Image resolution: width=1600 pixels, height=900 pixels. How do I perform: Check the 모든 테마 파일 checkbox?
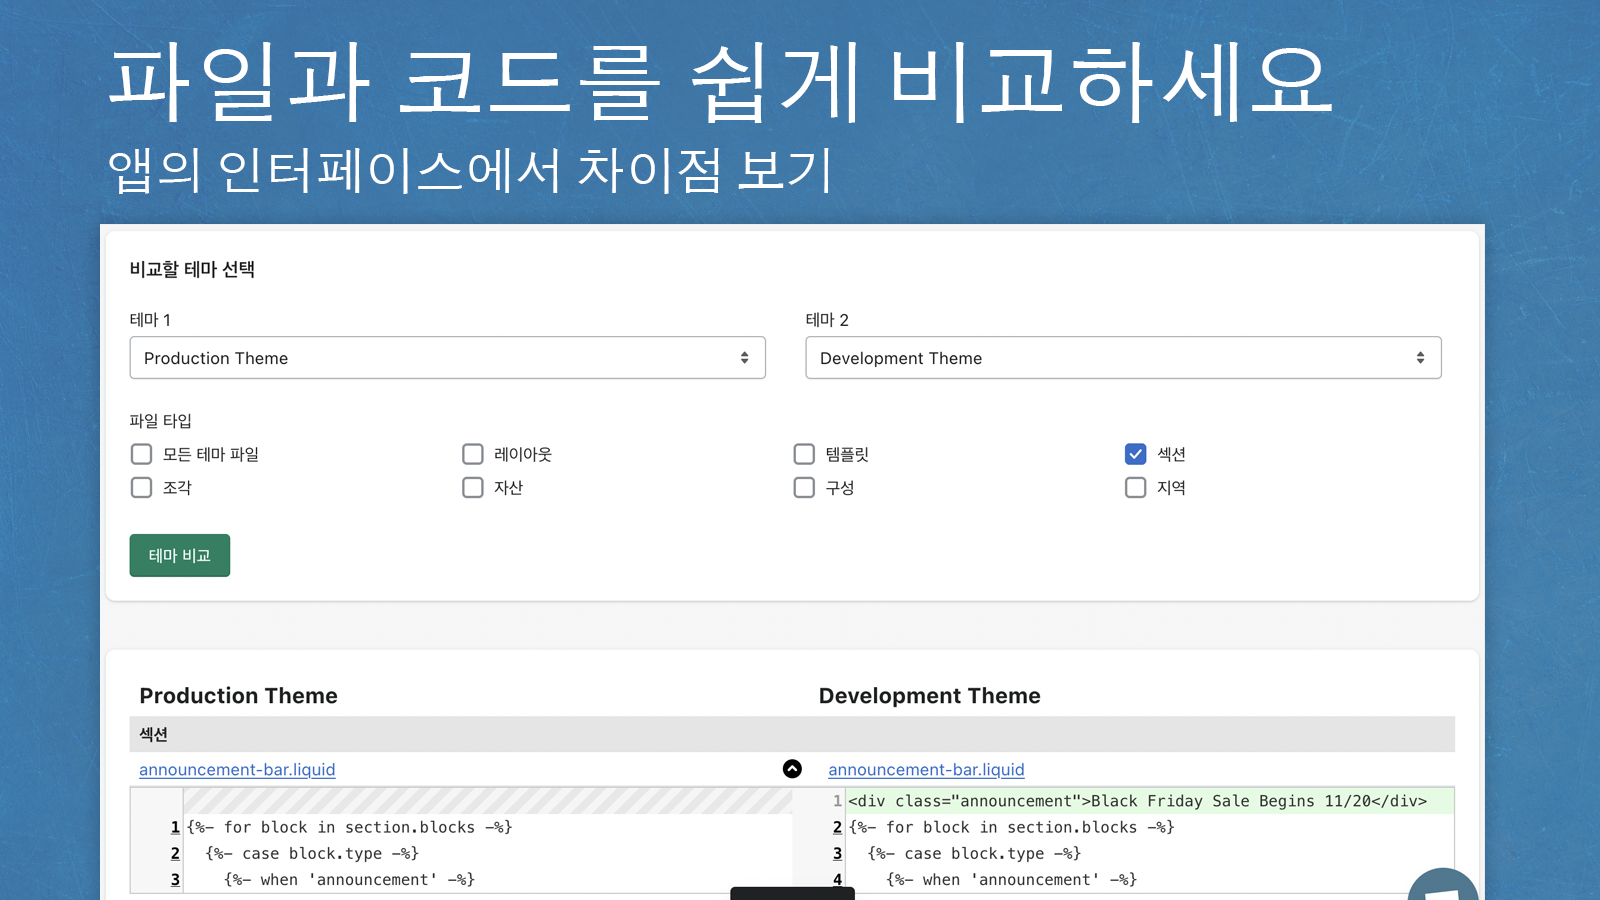(142, 454)
